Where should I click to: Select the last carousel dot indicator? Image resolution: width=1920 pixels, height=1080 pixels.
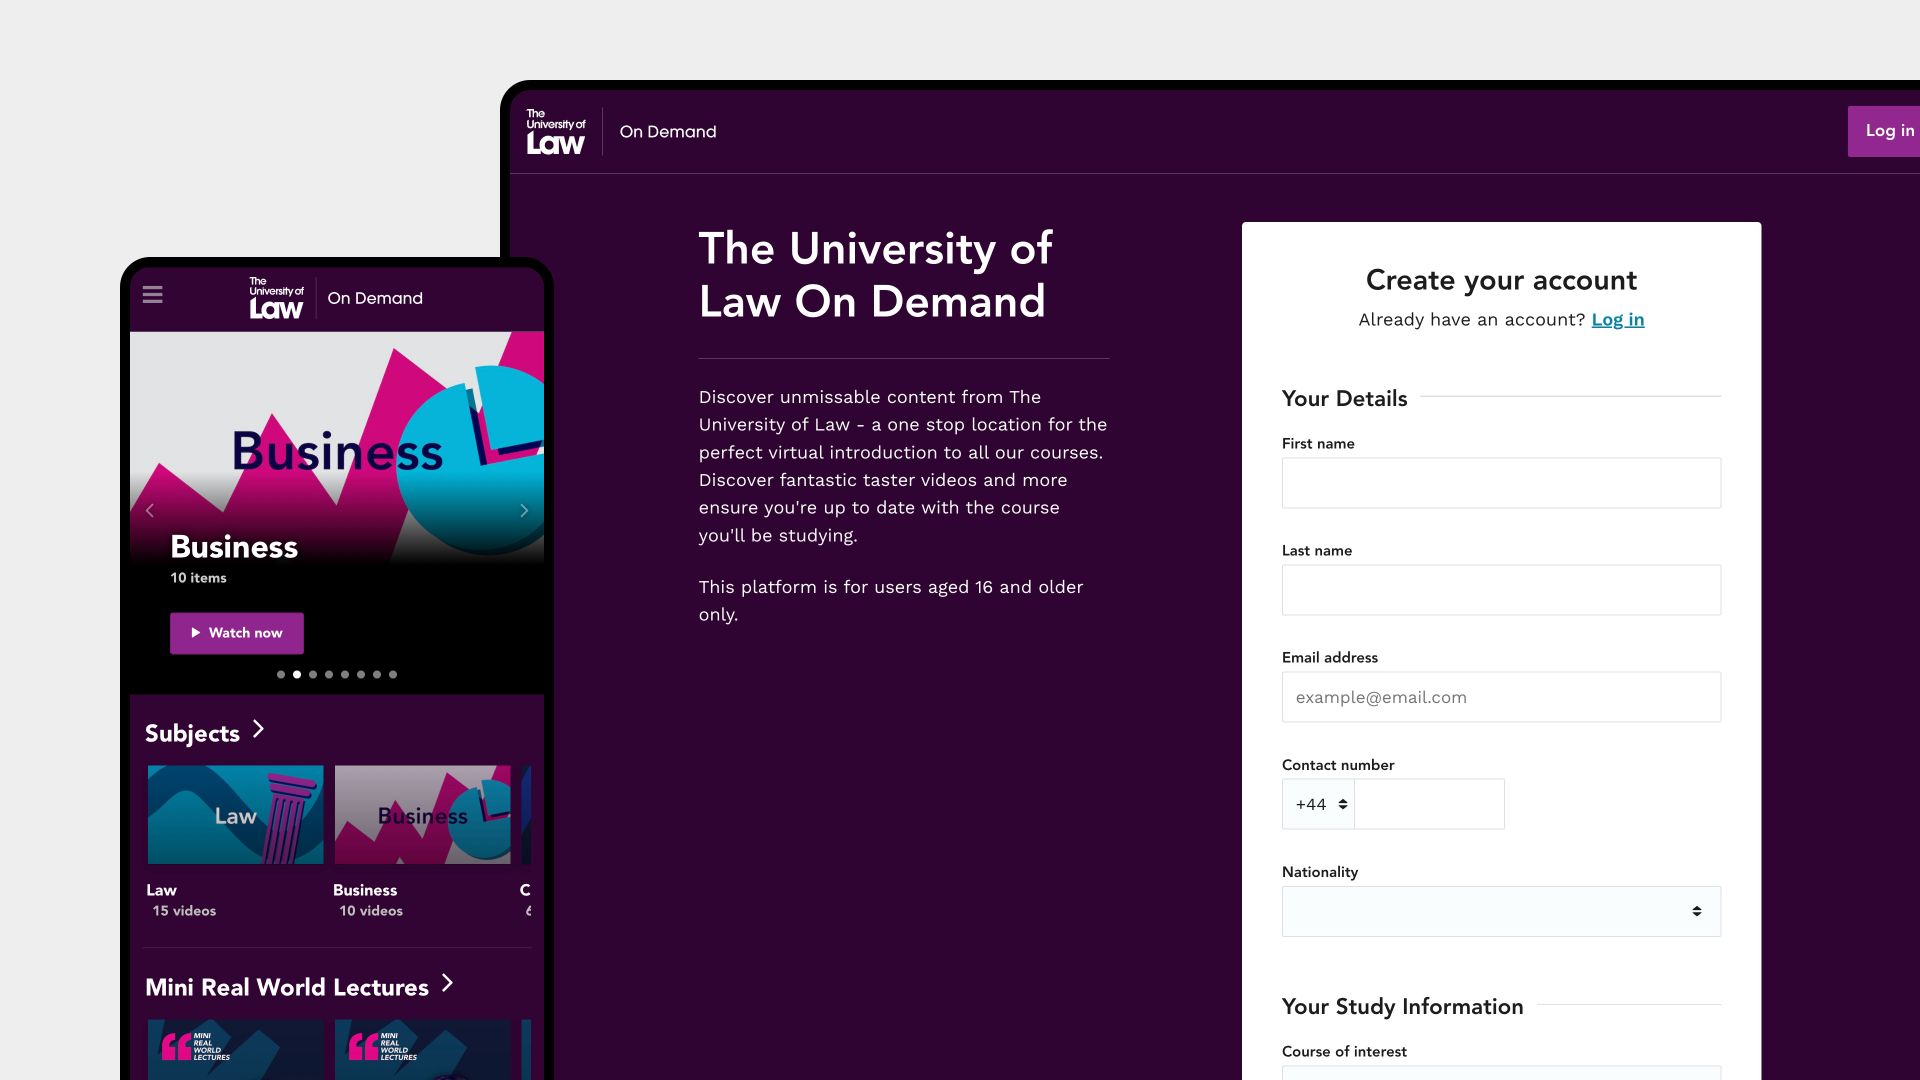coord(393,675)
